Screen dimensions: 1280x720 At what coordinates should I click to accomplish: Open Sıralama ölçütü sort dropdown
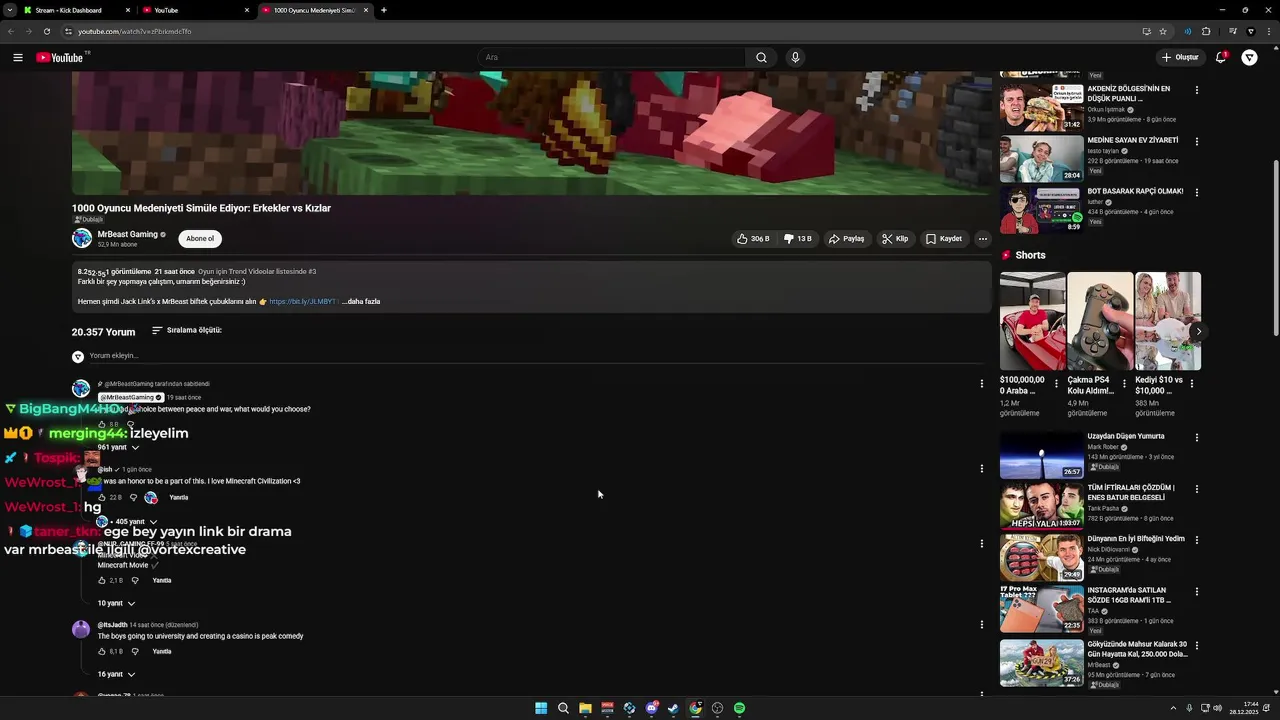(187, 330)
